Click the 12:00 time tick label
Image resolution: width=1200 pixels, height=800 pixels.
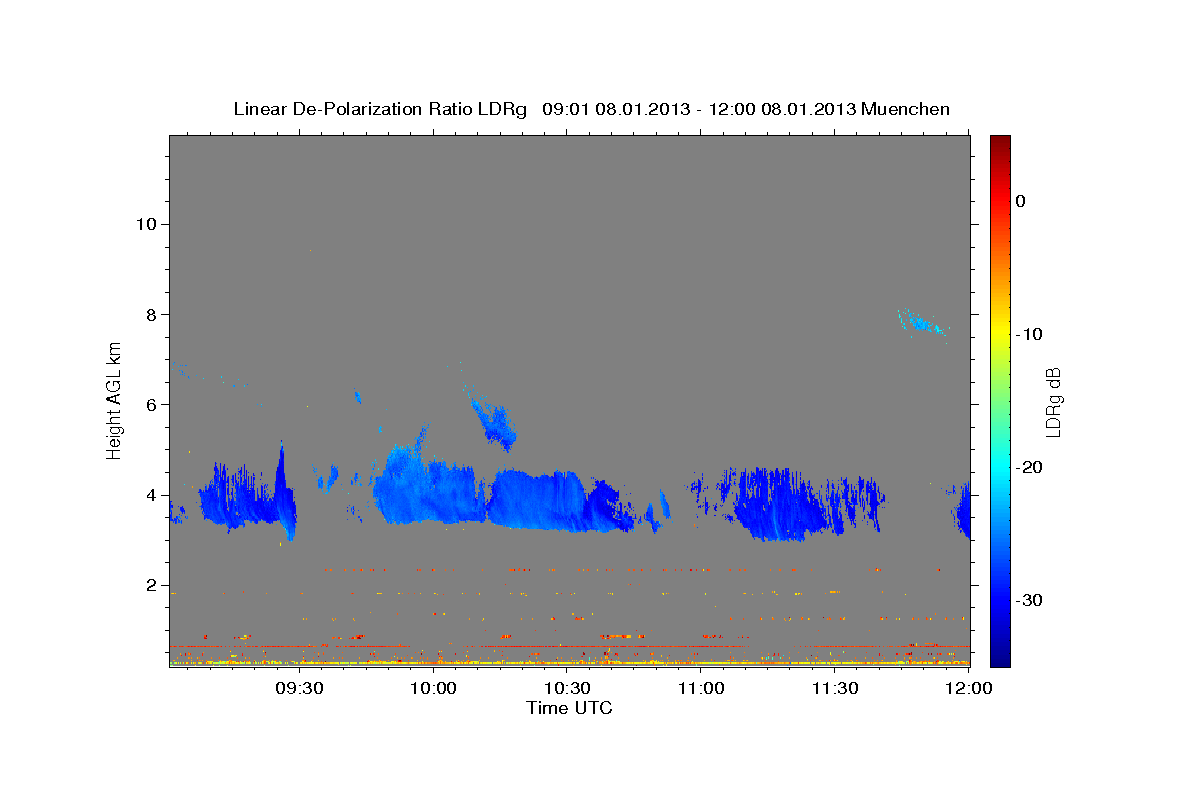point(969,687)
